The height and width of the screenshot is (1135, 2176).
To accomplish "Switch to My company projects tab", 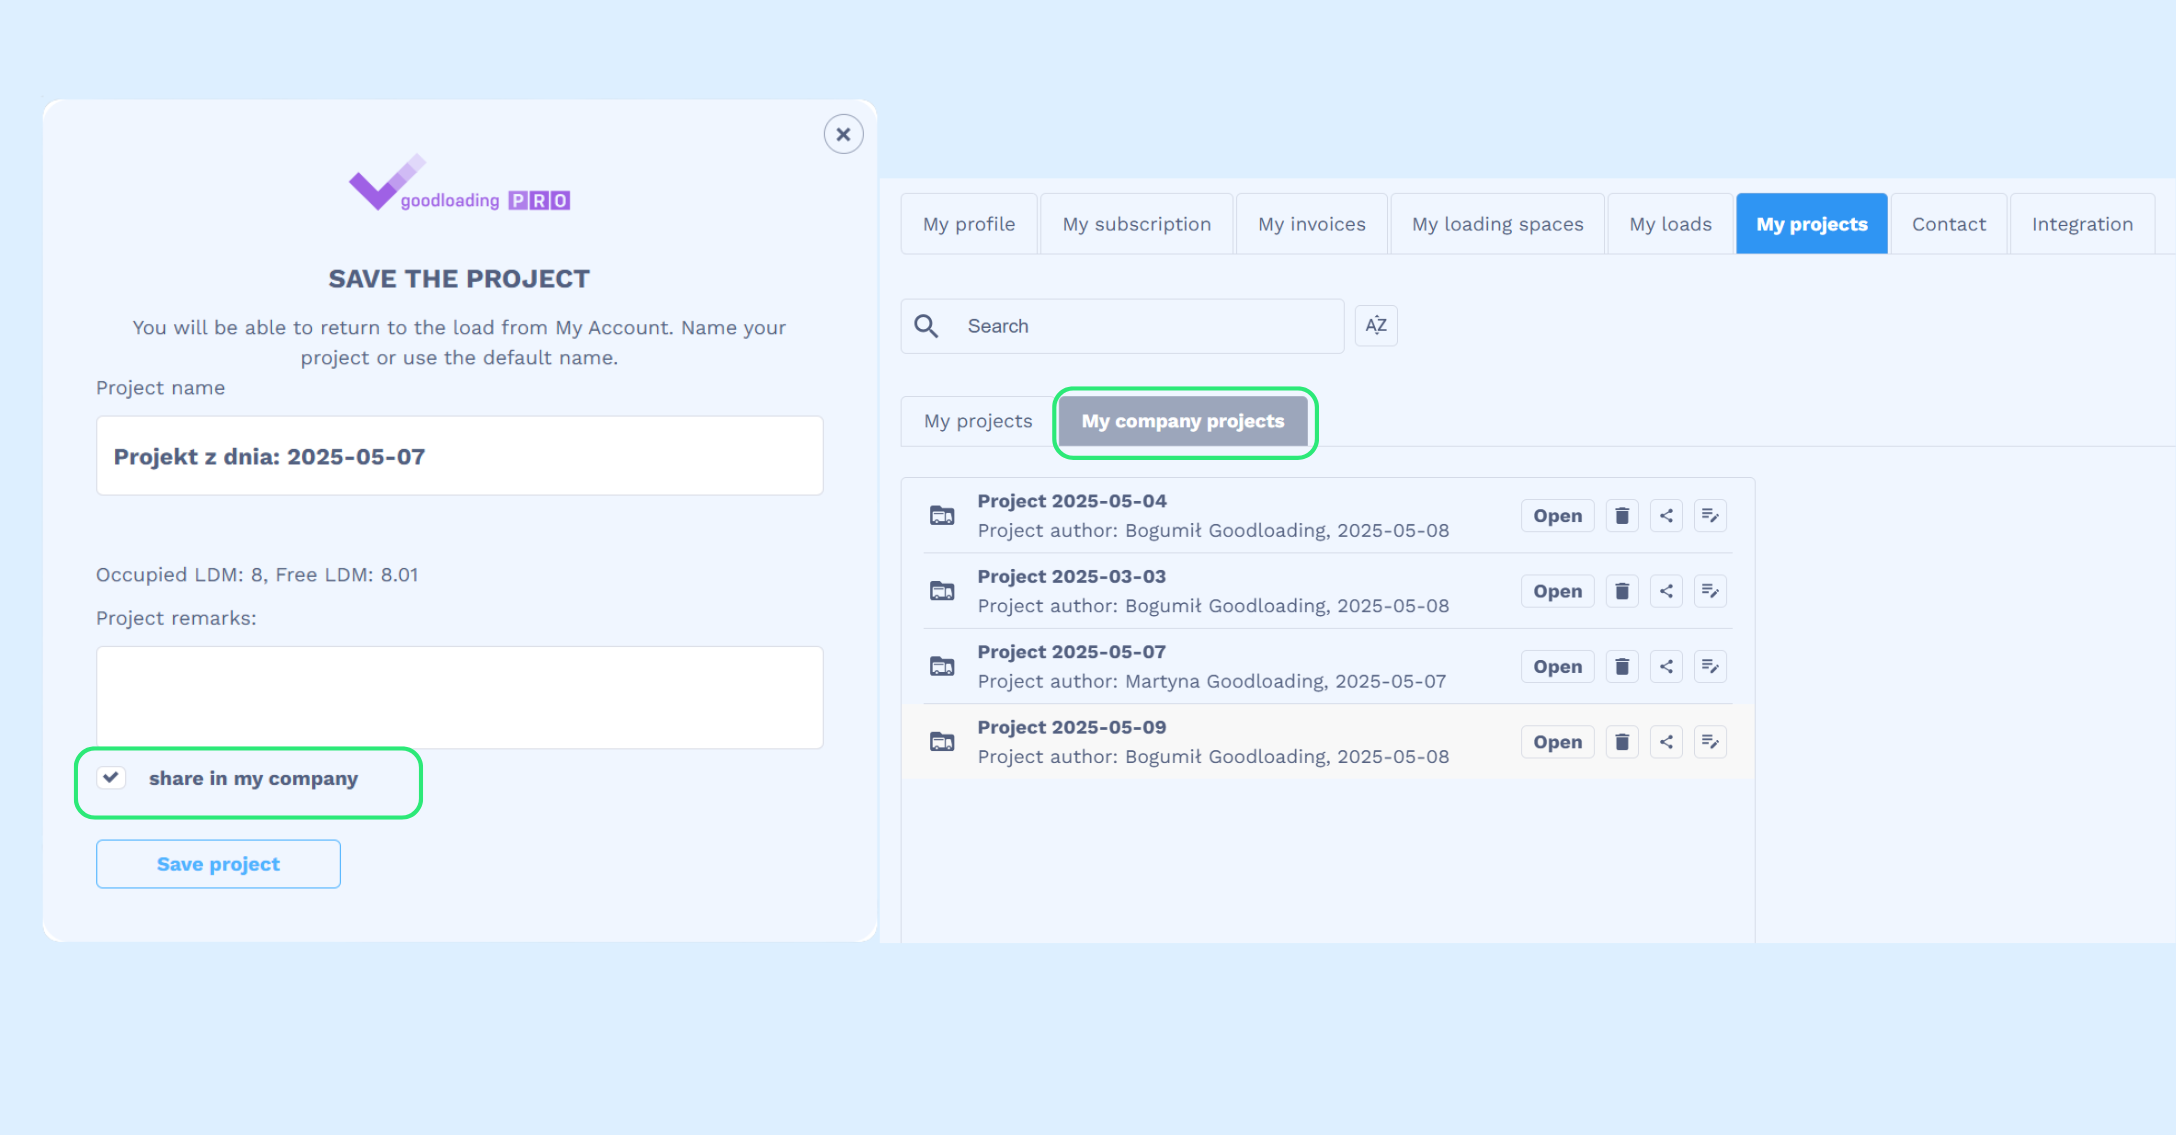I will [1183, 421].
